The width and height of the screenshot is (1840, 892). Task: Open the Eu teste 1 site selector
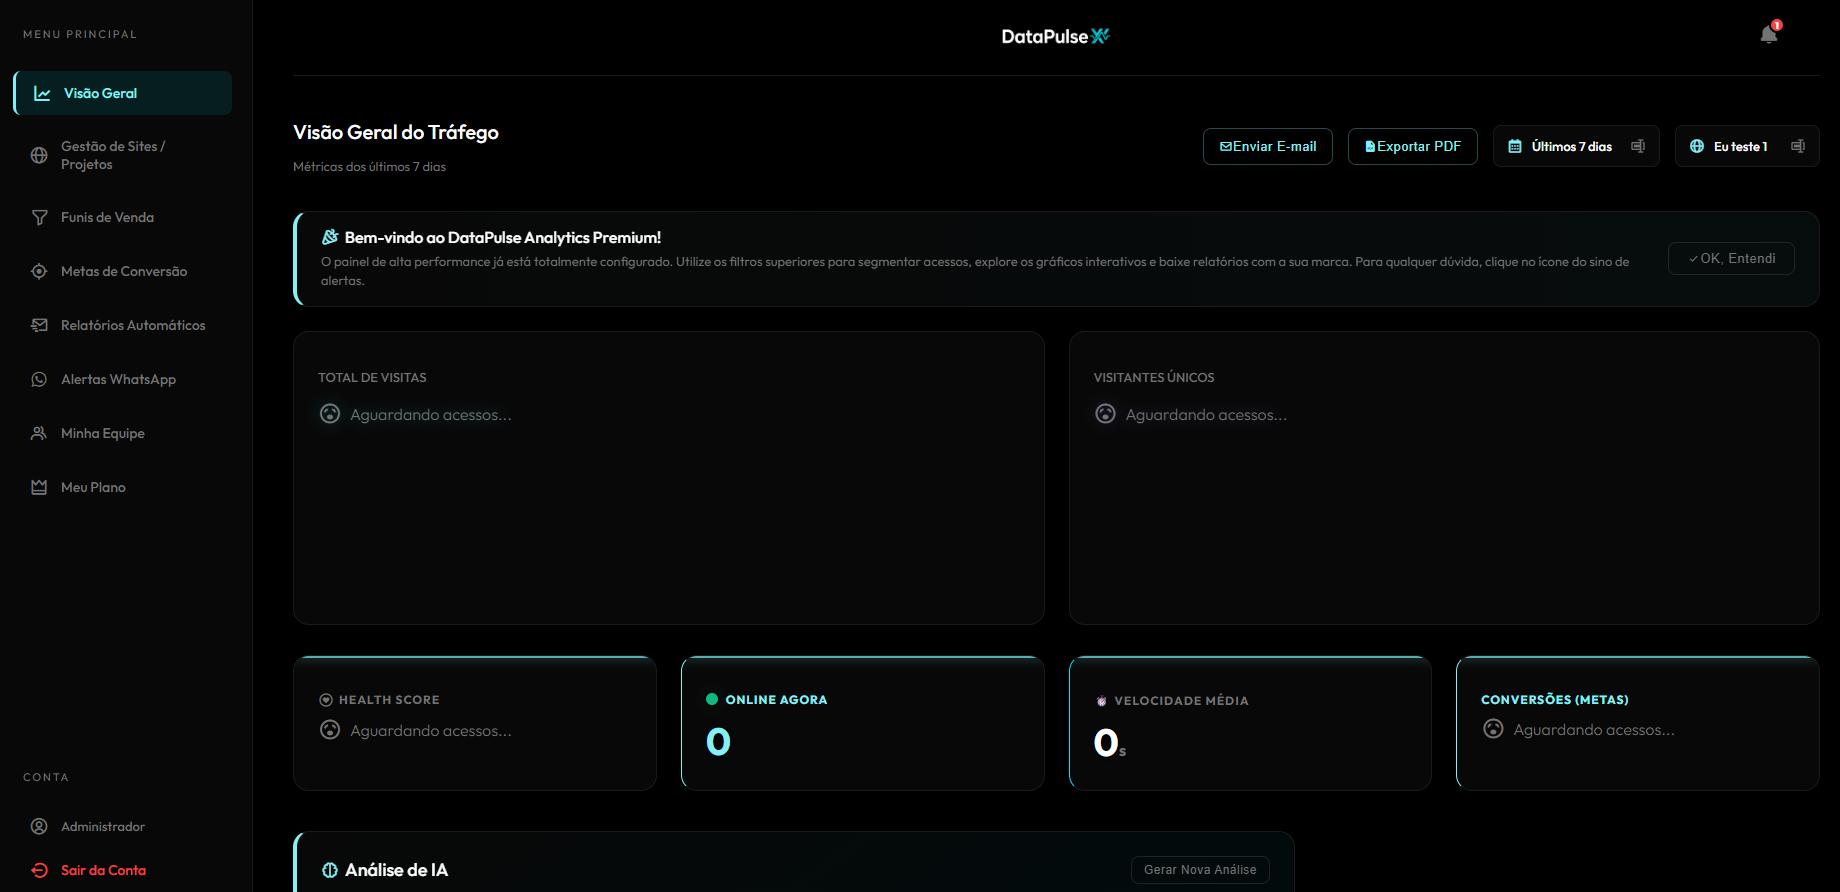click(x=1746, y=146)
